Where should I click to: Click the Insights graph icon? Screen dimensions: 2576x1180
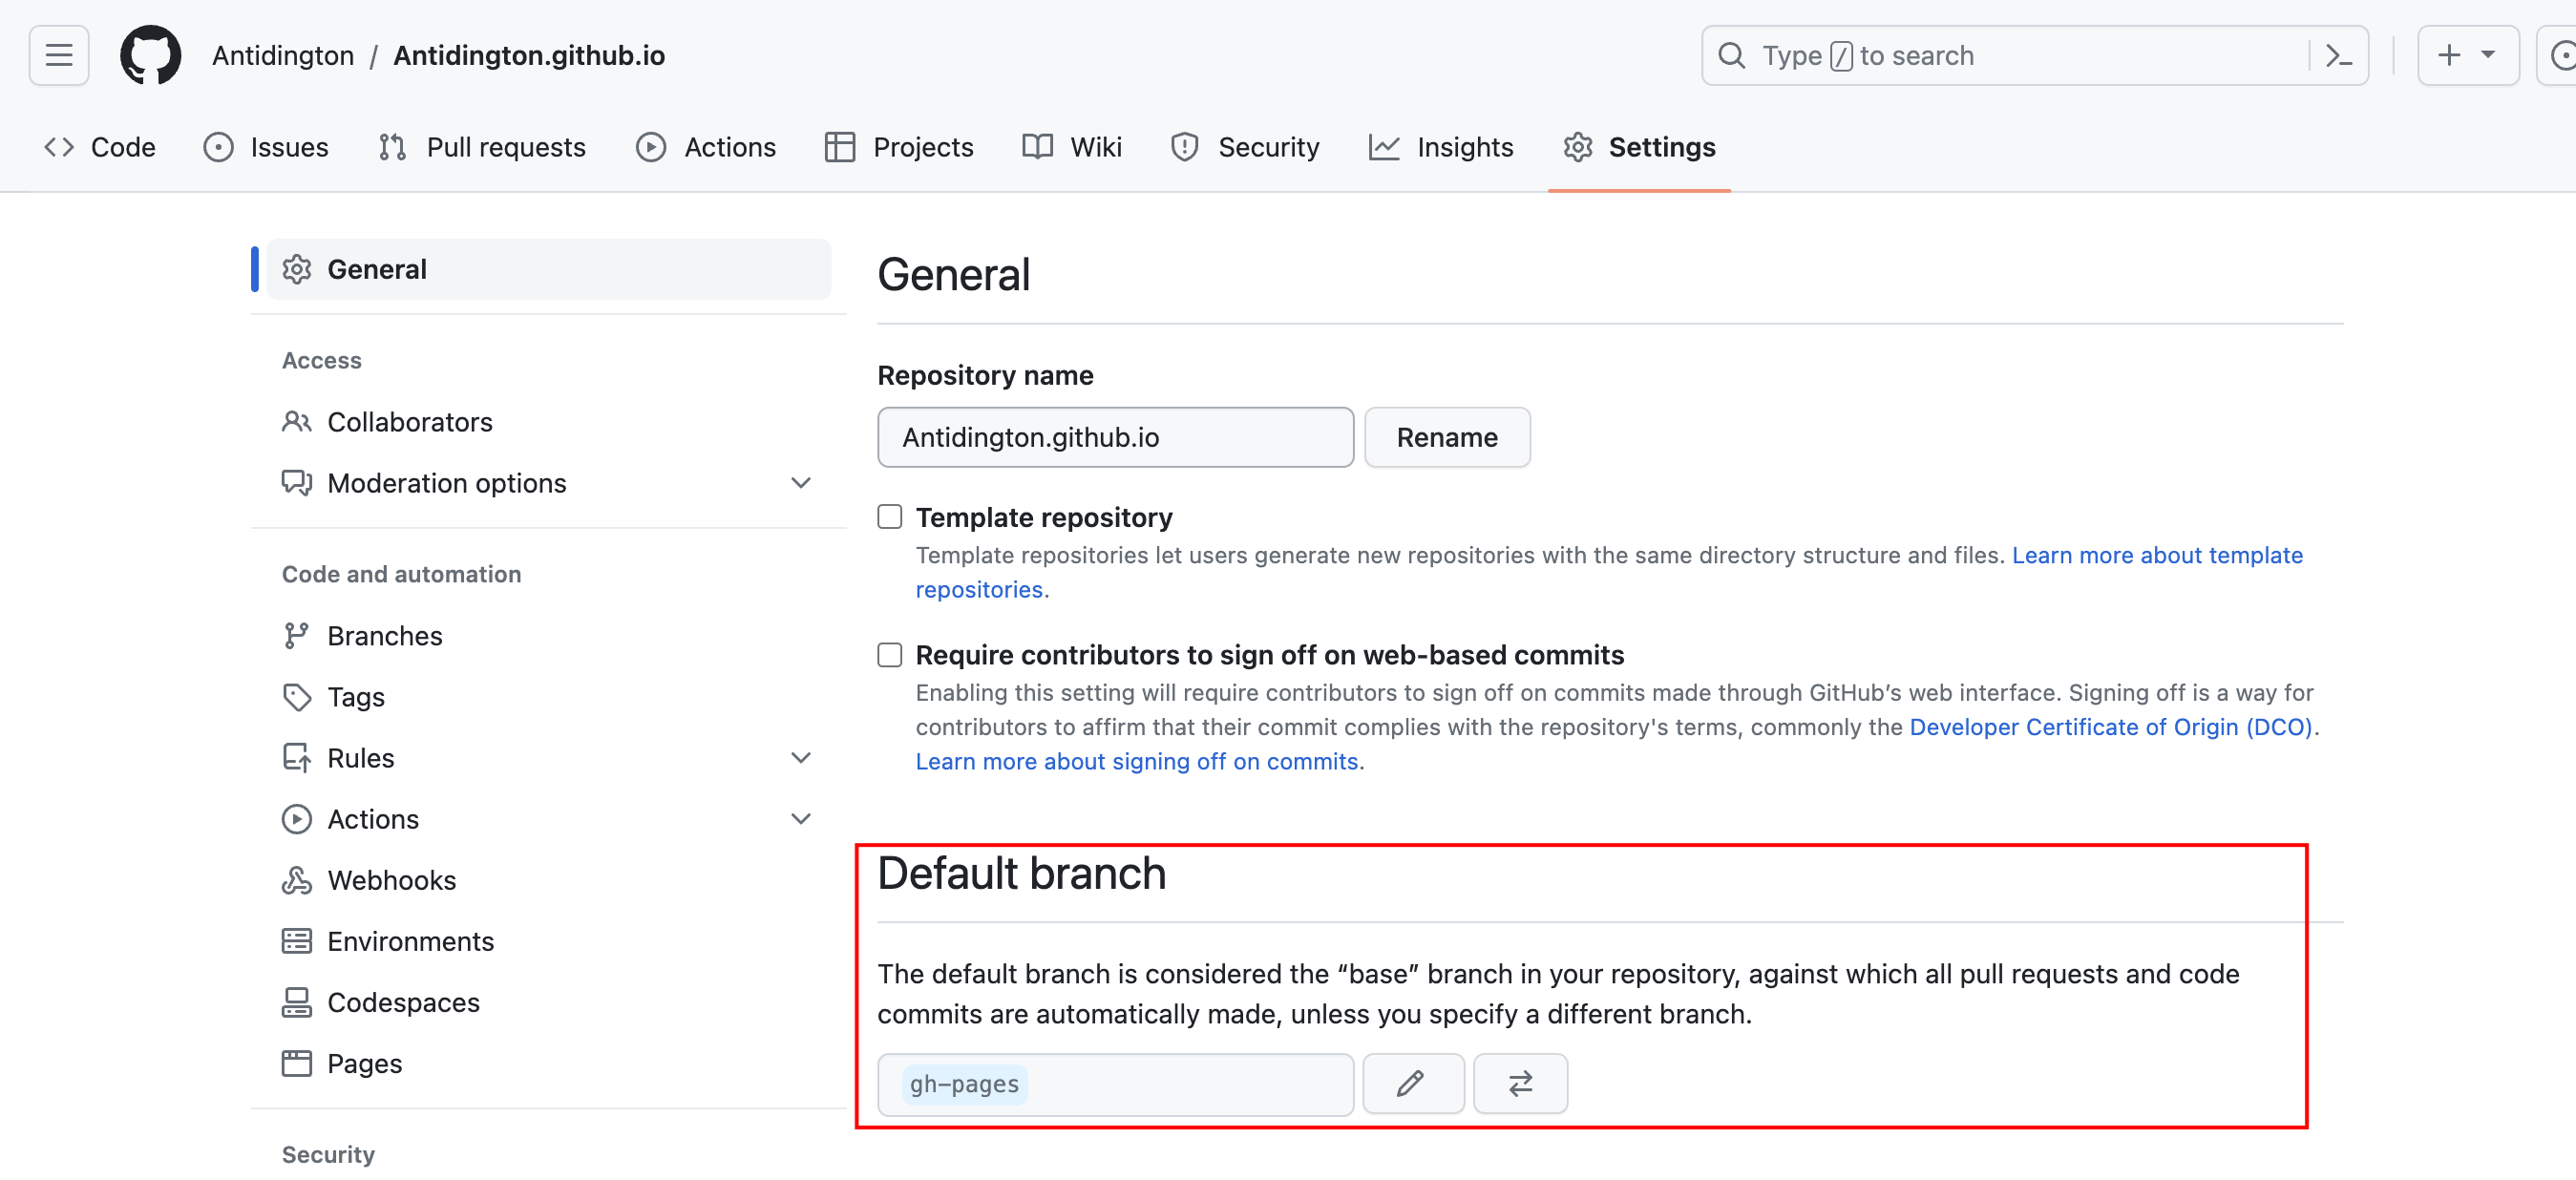coord(1384,147)
